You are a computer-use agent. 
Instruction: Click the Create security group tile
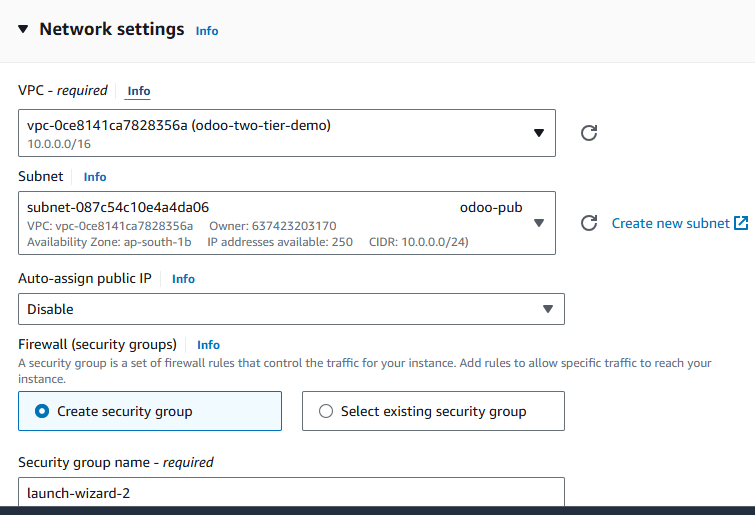[x=150, y=411]
